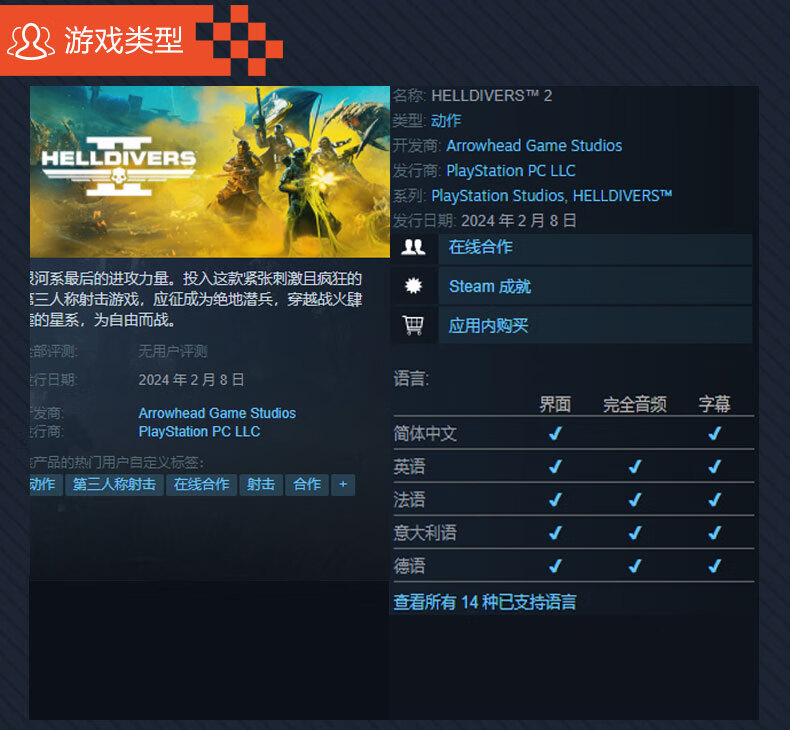
Task: Open the 应用内购买 feature link
Action: (488, 325)
